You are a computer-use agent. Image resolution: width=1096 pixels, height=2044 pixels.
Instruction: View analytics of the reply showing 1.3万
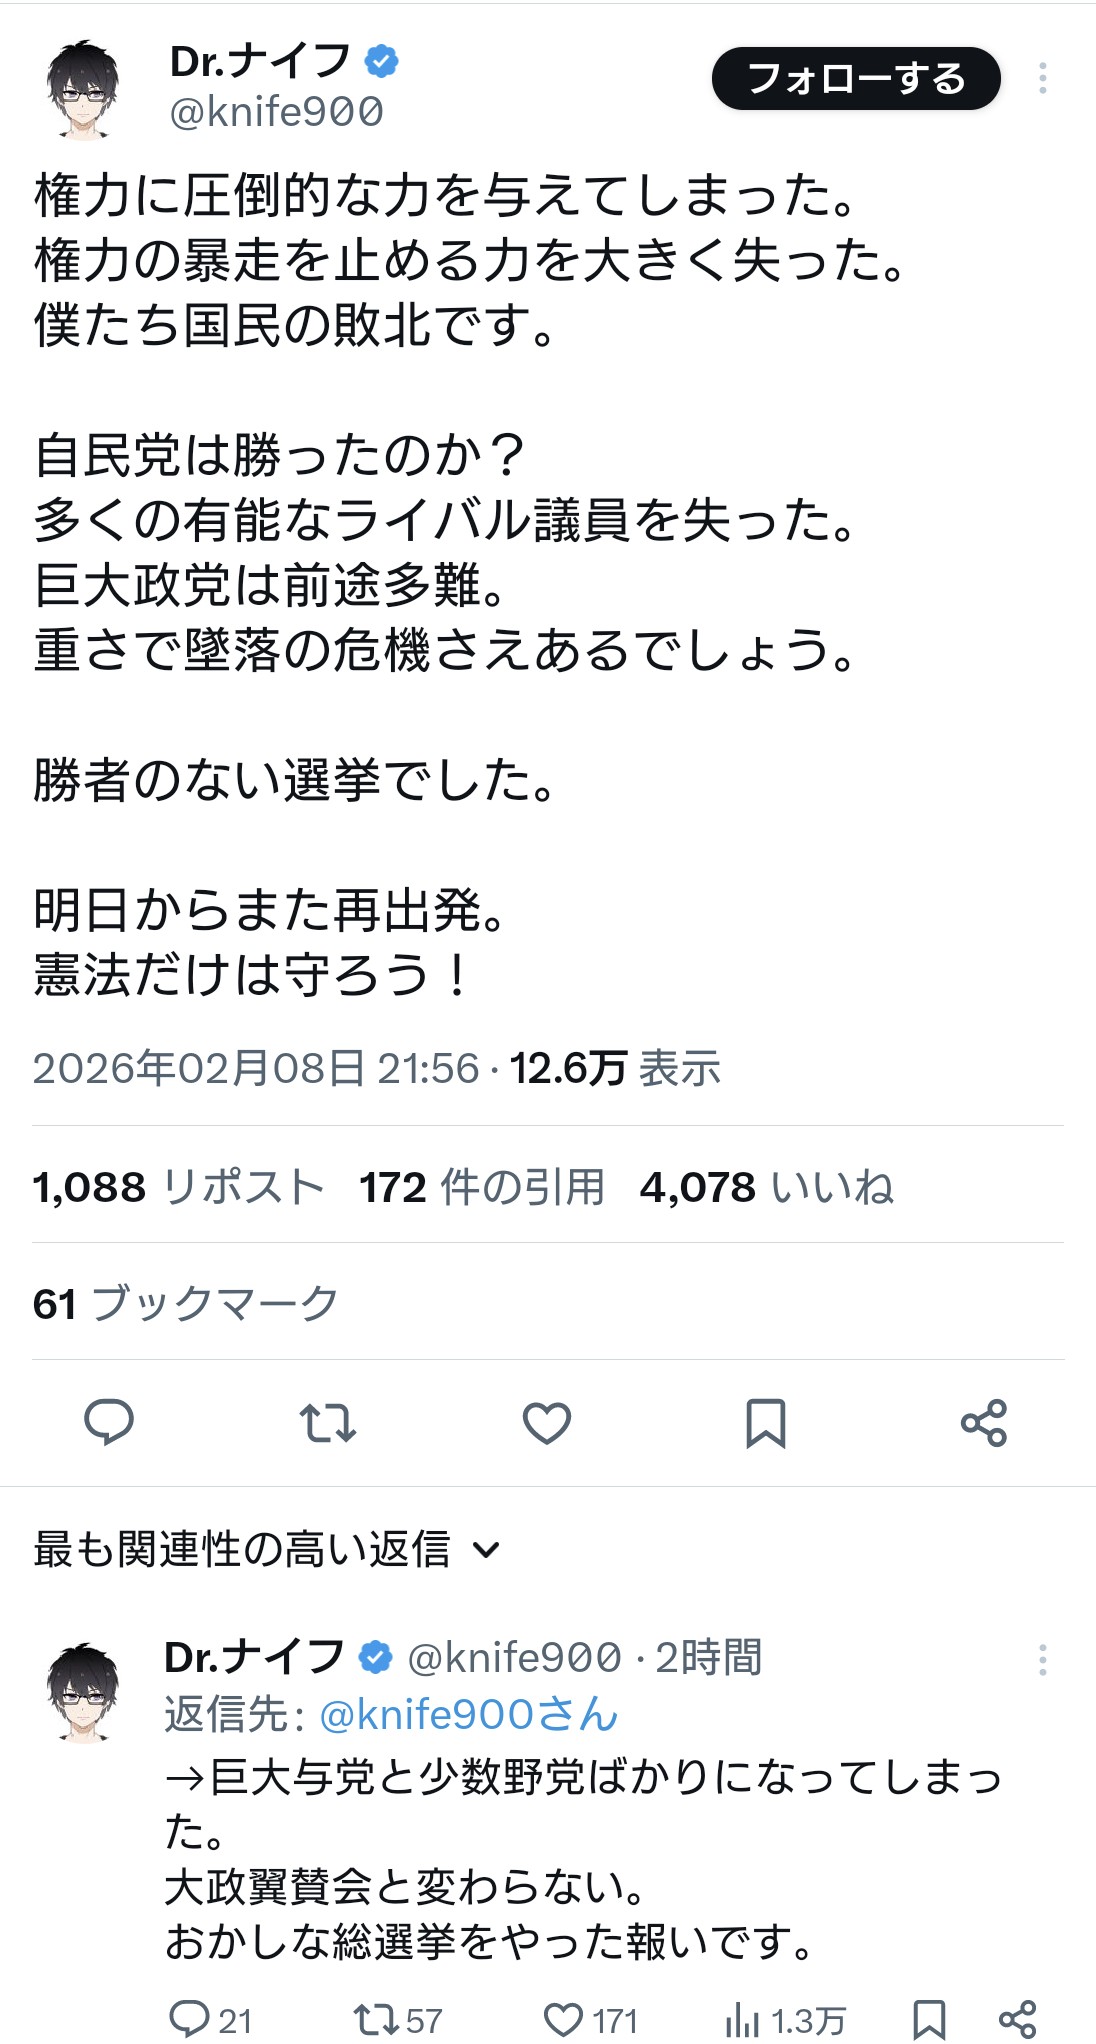[743, 2019]
